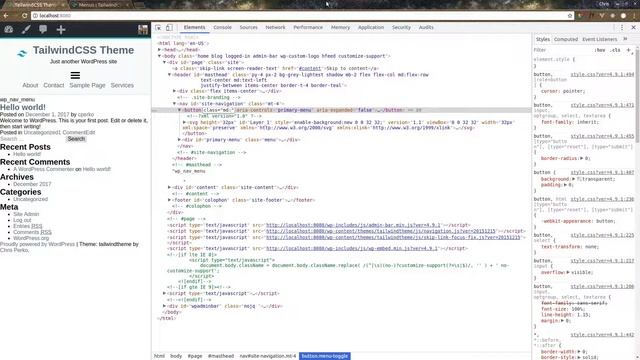This screenshot has width=640, height=360.
Task: Switch to the Console tab
Action: pyautogui.click(x=222, y=27)
